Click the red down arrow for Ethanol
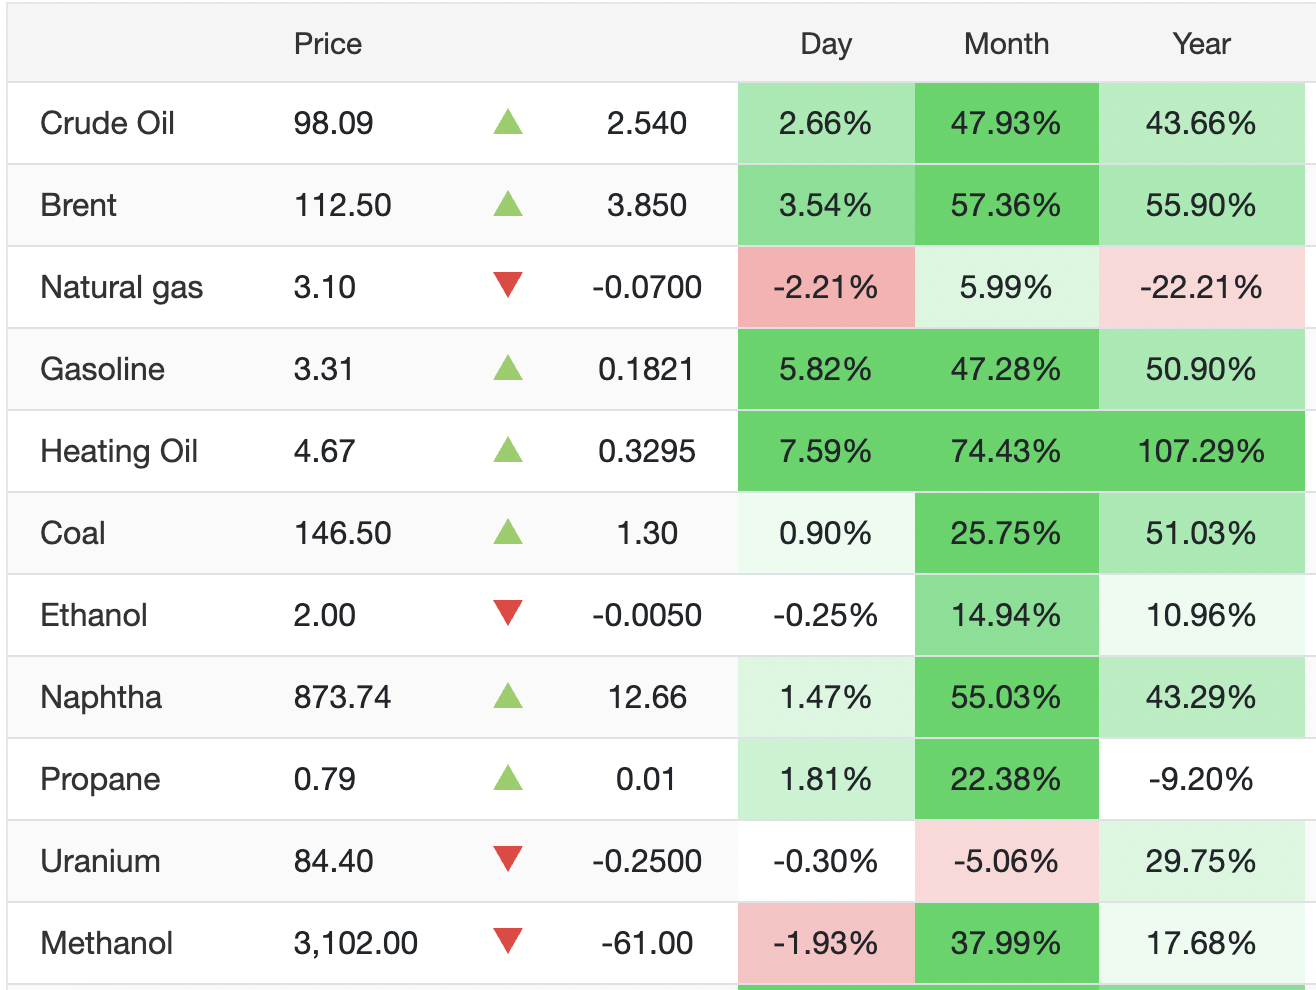1316x990 pixels. pos(508,614)
